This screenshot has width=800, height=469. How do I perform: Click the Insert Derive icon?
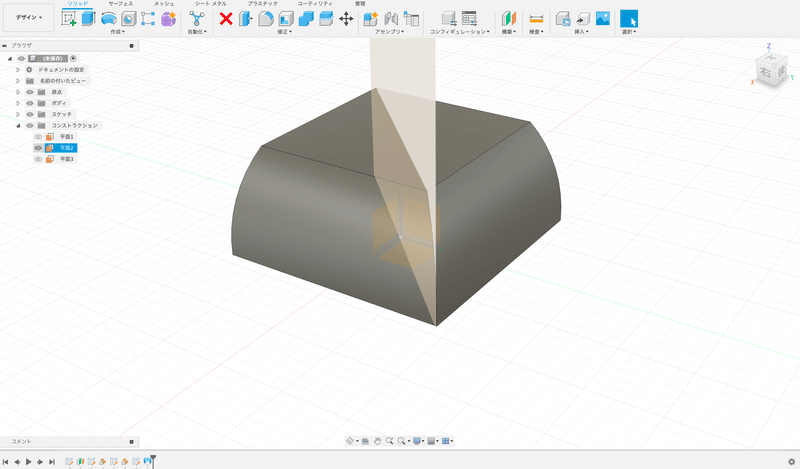pos(563,19)
